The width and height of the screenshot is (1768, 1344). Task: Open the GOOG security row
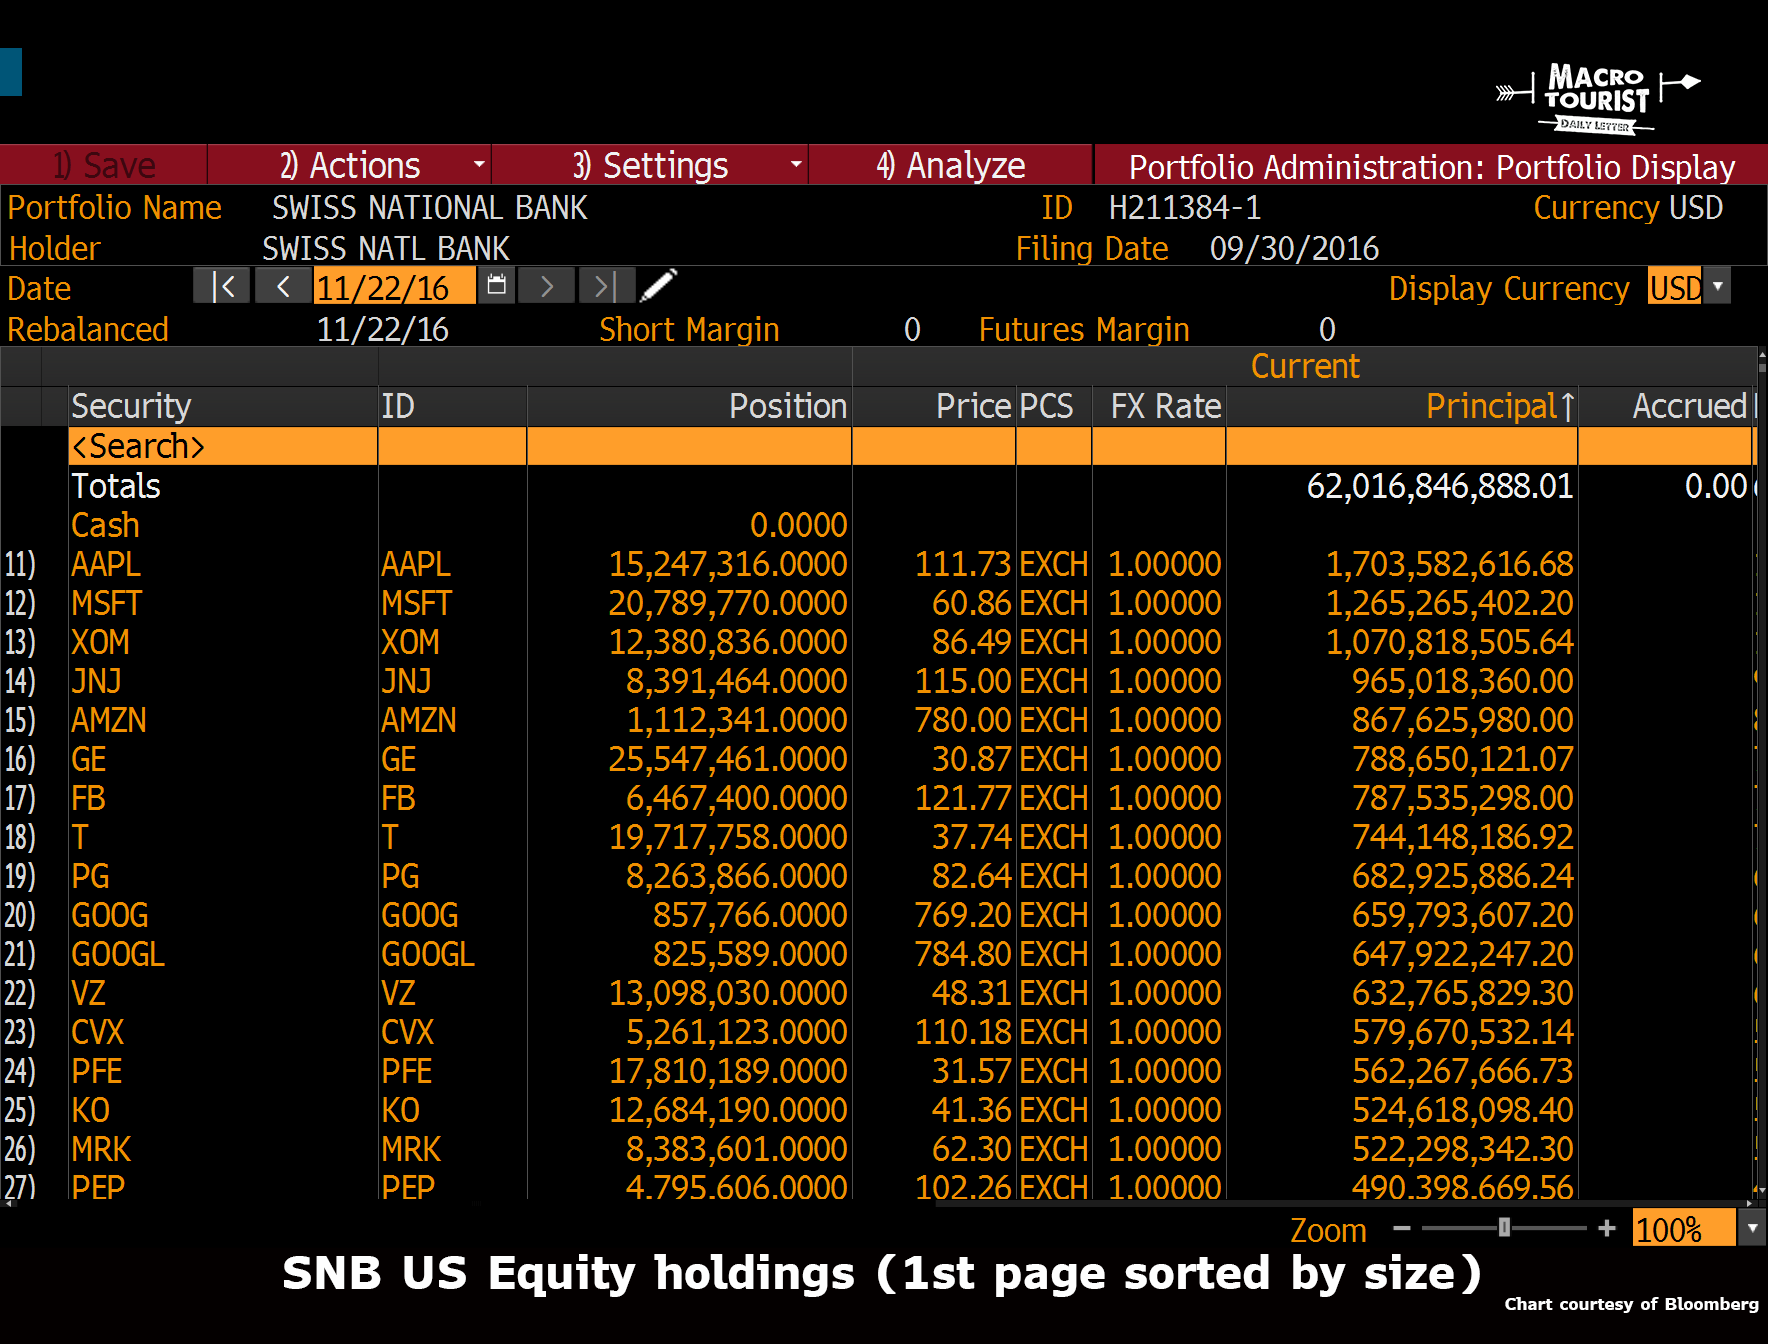[880, 915]
